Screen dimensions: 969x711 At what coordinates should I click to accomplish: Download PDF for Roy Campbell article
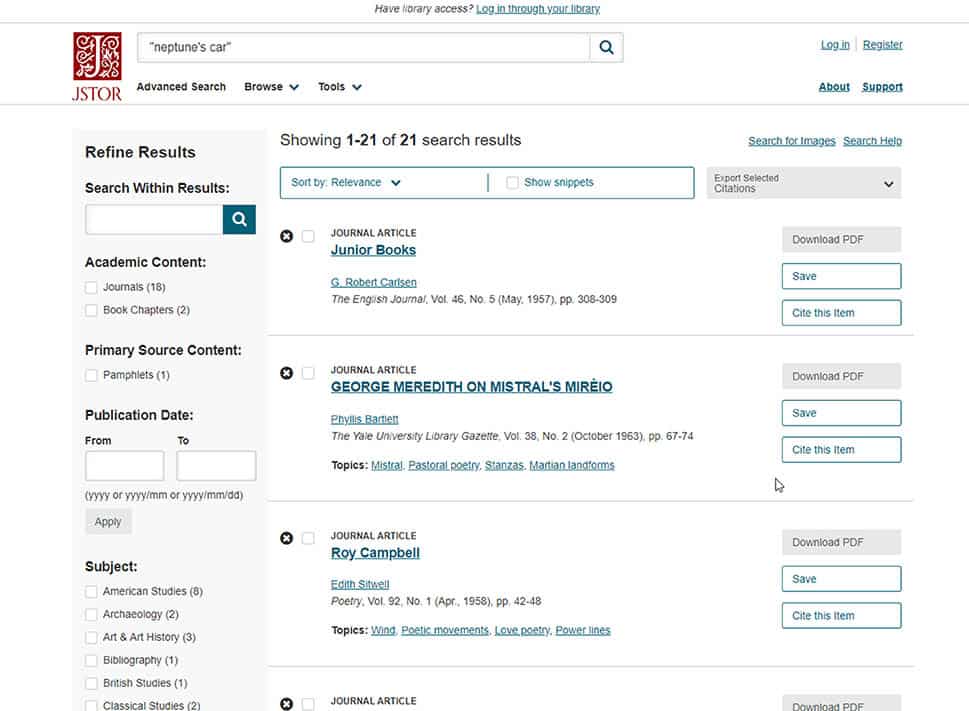841,542
